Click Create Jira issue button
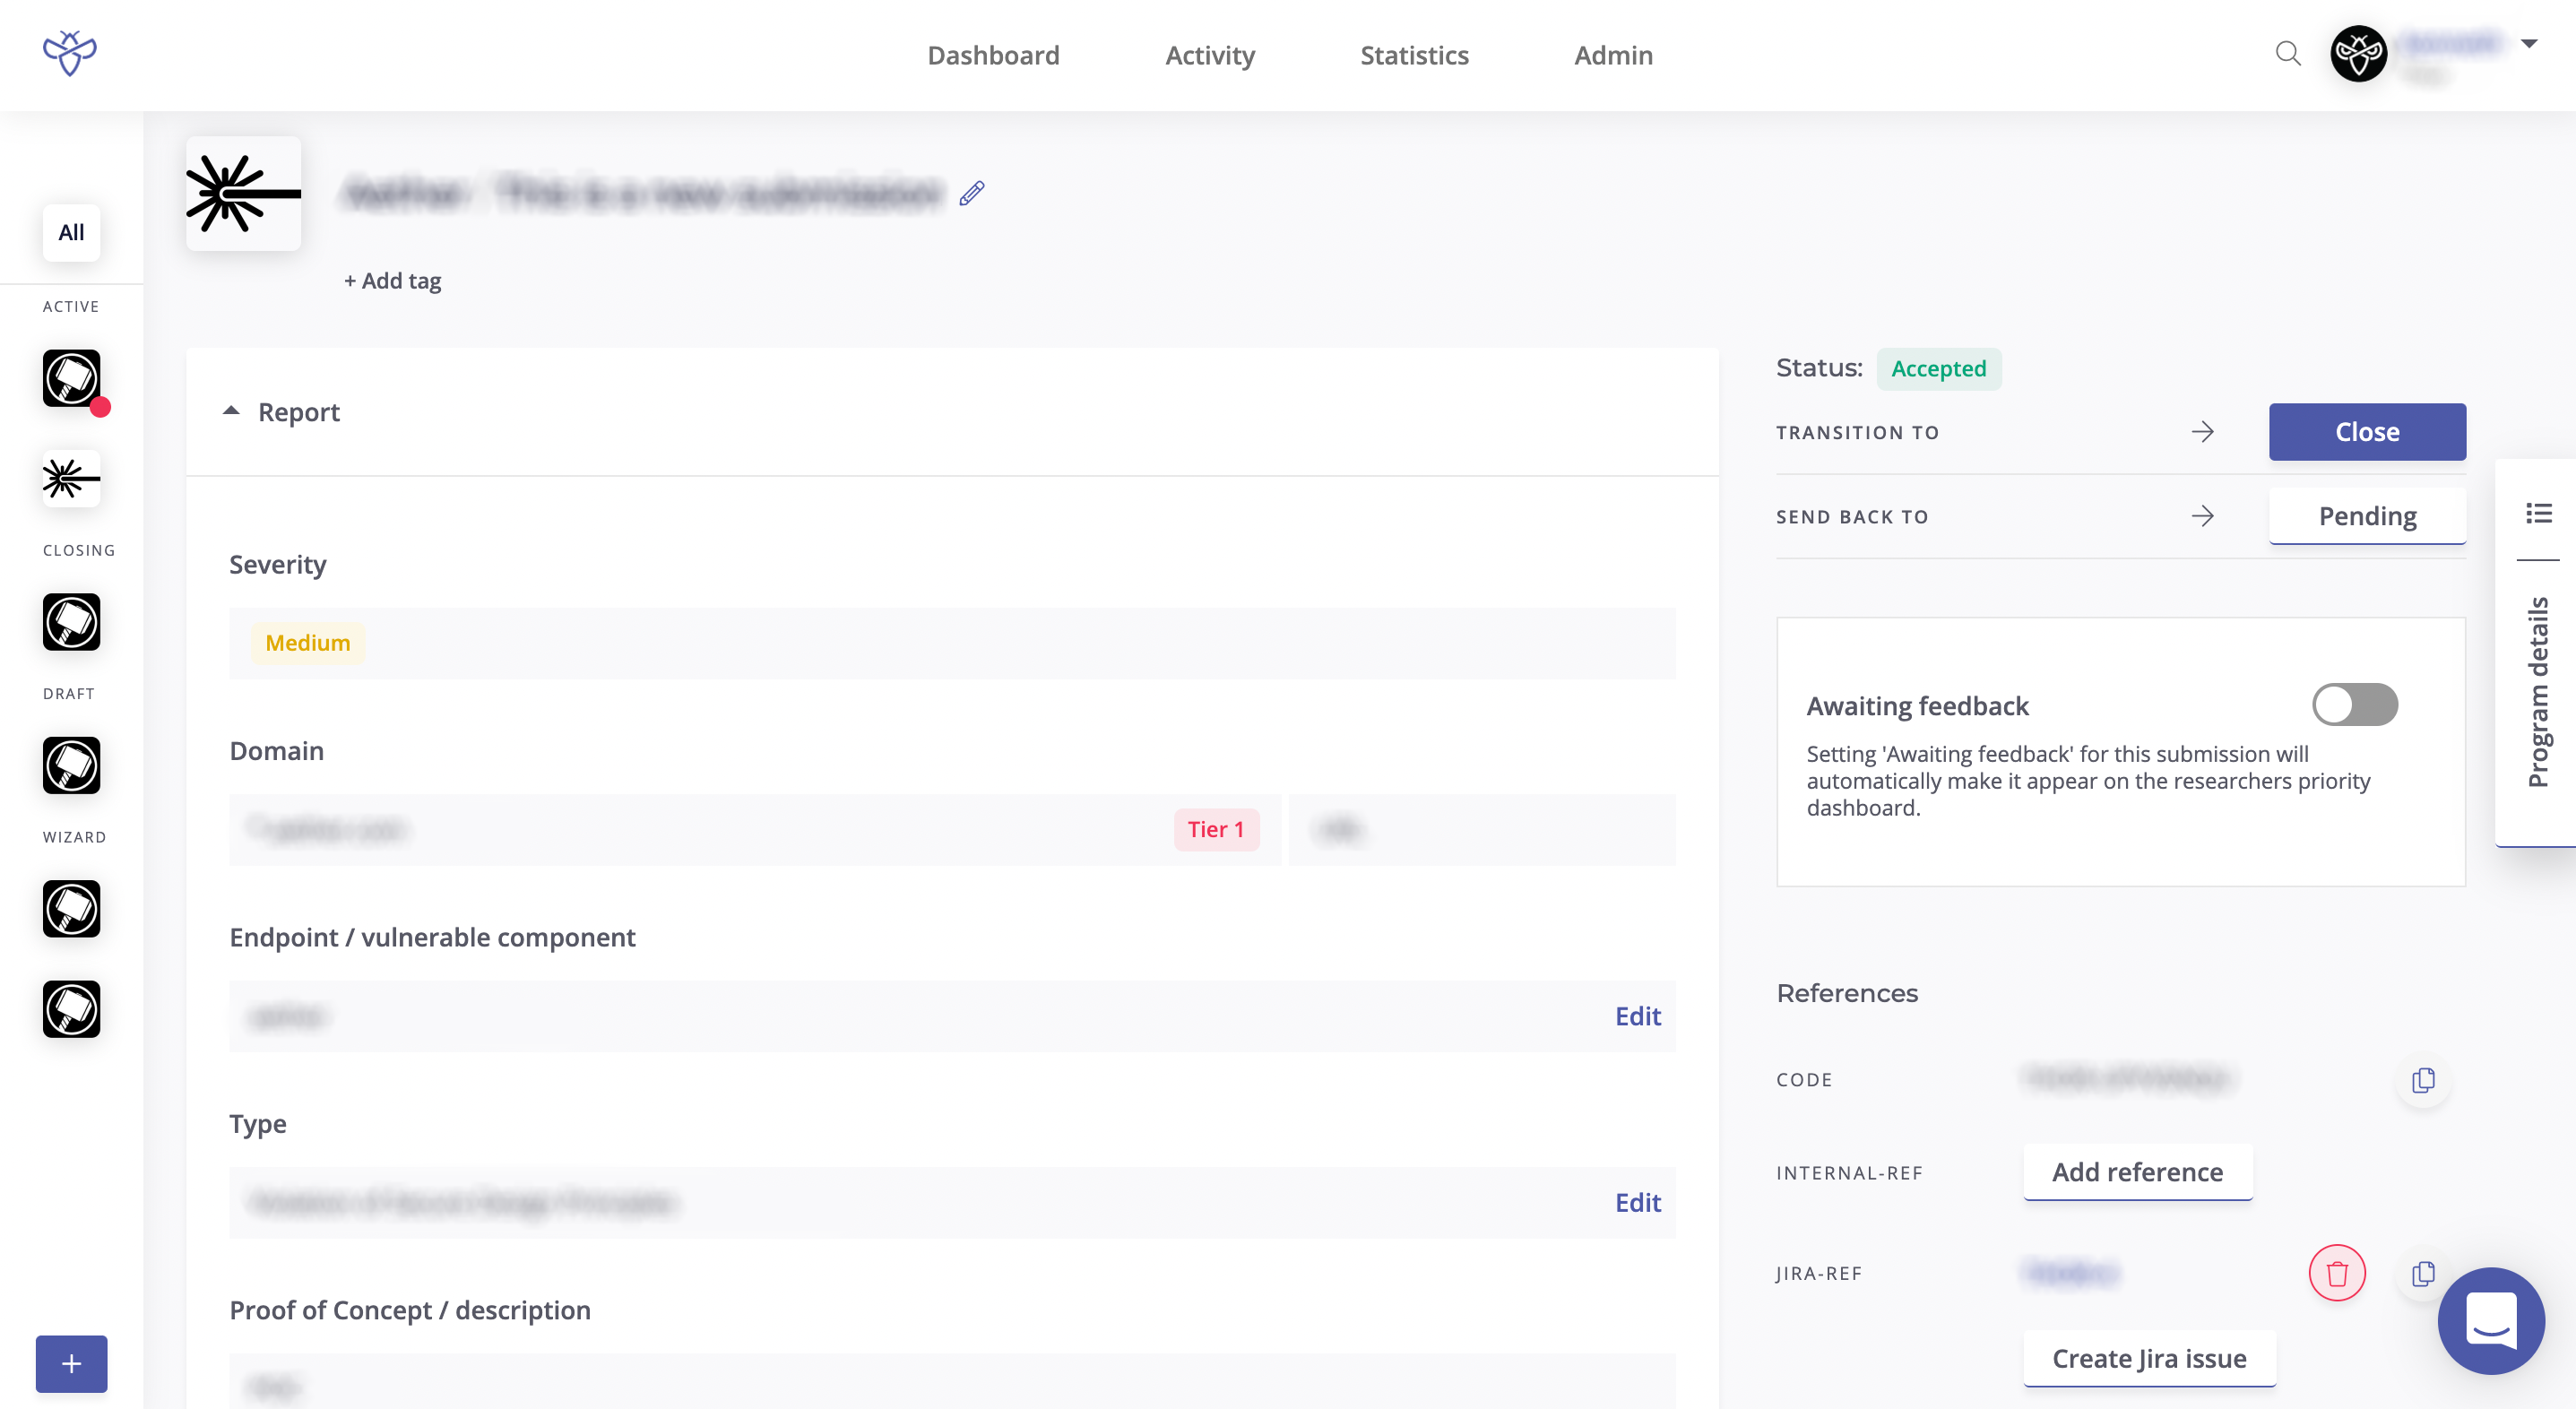 [2149, 1358]
